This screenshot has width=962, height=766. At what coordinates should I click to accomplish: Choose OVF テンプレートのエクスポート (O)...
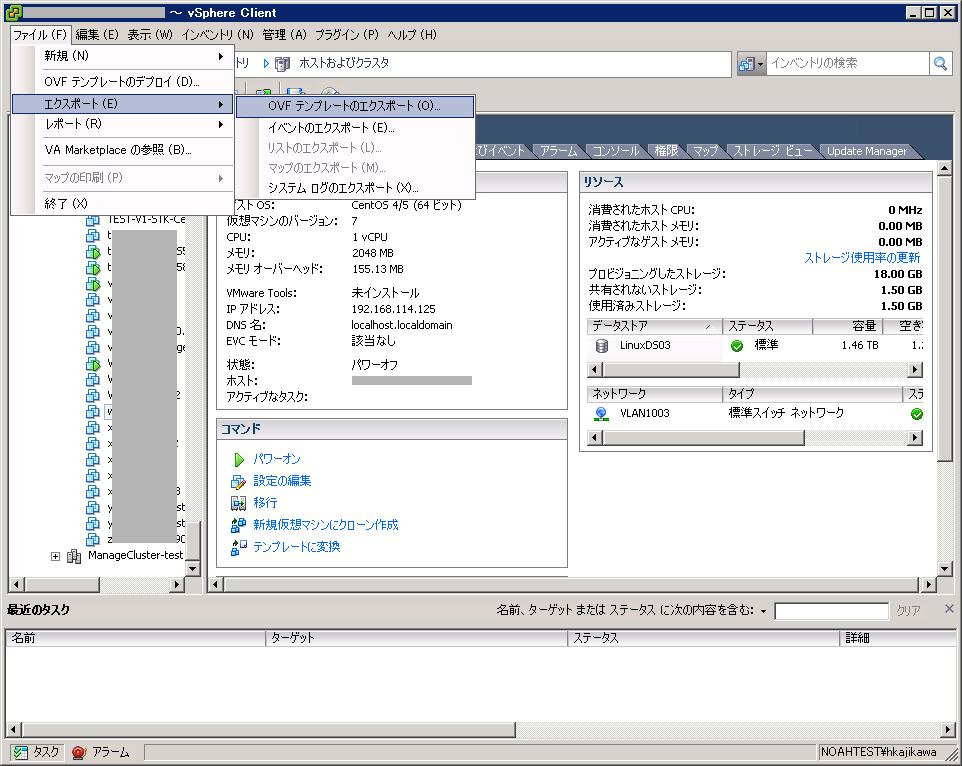click(355, 106)
